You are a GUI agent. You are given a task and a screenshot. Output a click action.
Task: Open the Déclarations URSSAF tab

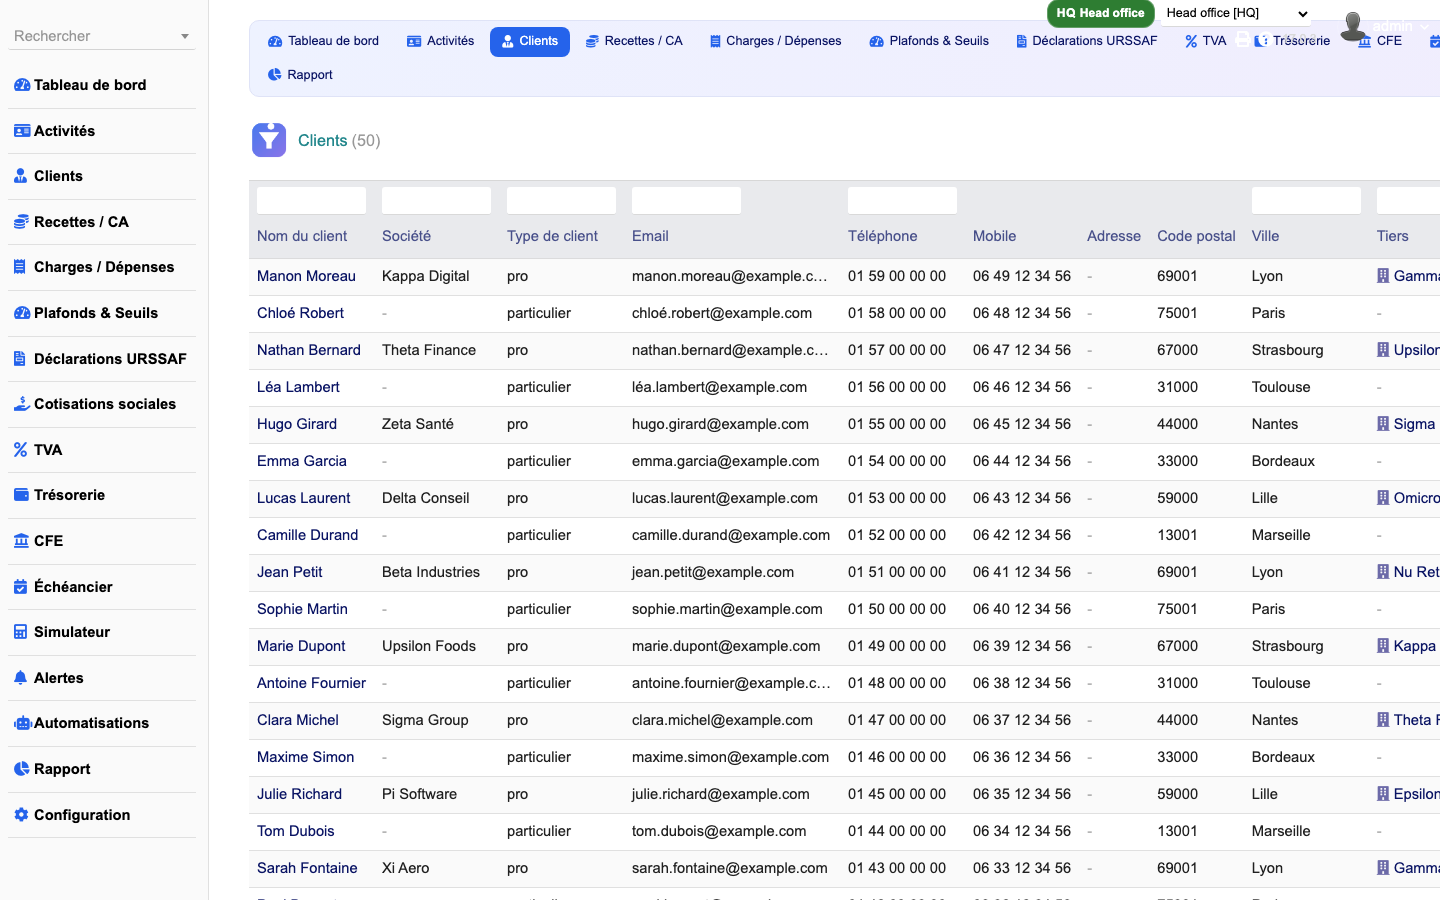[1086, 41]
